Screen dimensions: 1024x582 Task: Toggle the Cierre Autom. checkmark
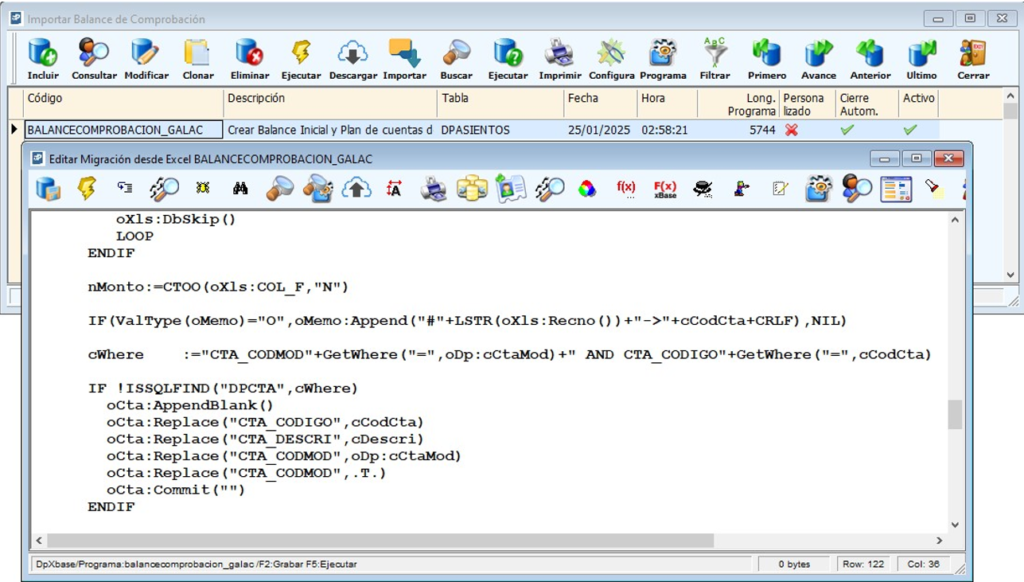(847, 130)
